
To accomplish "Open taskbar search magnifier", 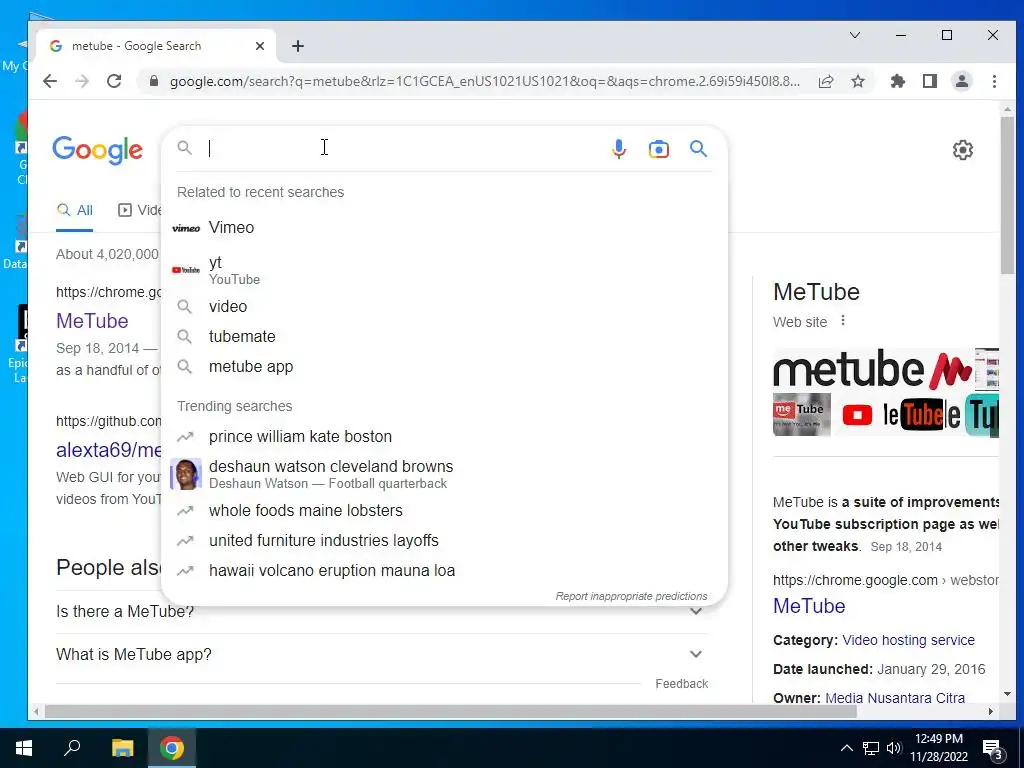I will [x=72, y=748].
